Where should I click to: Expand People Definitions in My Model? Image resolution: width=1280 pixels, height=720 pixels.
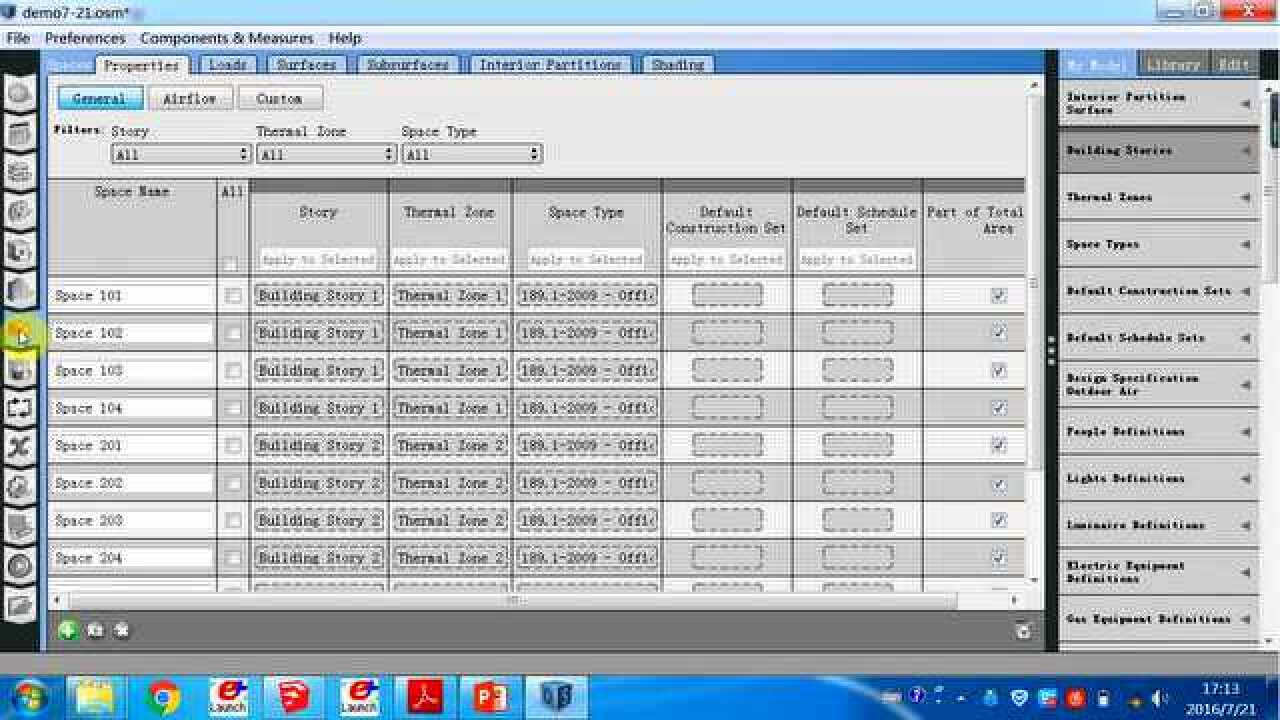[1159, 432]
